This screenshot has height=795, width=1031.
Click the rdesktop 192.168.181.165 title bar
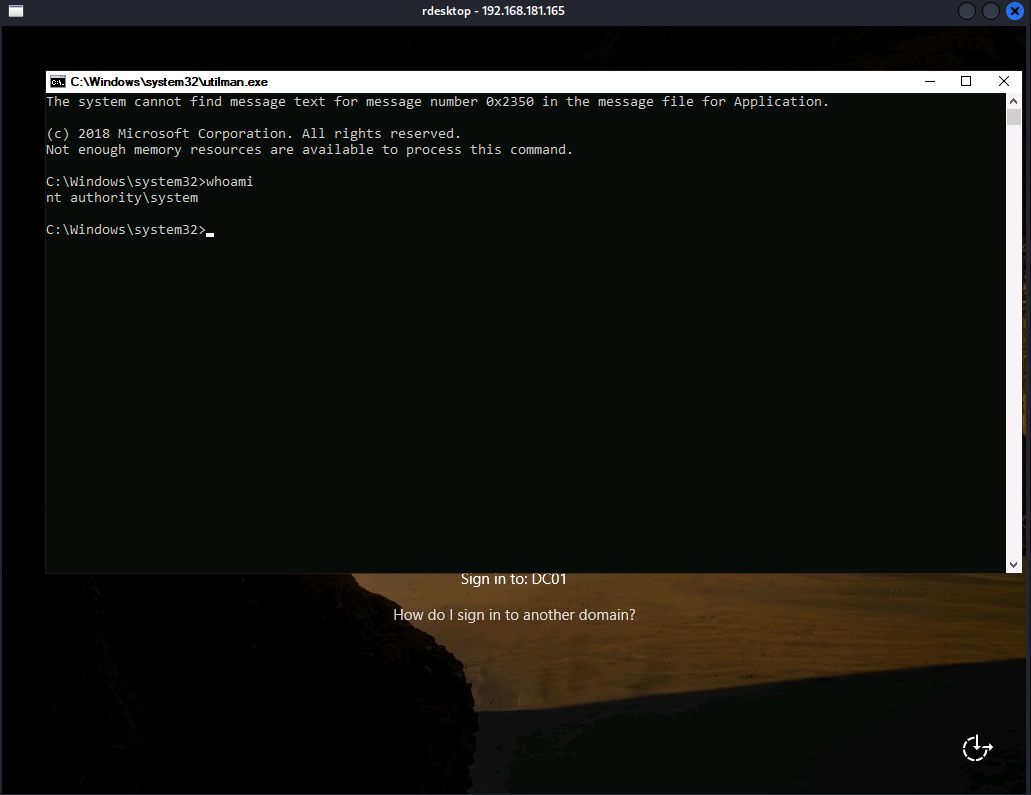click(x=515, y=11)
